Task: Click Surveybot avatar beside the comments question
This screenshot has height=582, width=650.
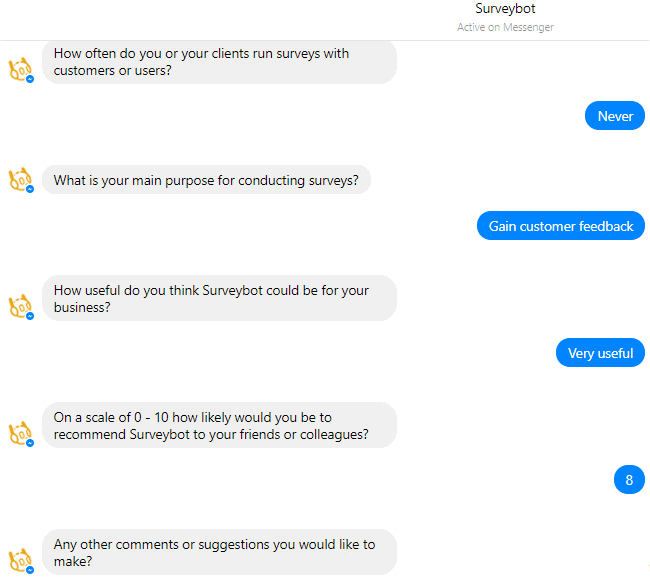Action: [20, 560]
